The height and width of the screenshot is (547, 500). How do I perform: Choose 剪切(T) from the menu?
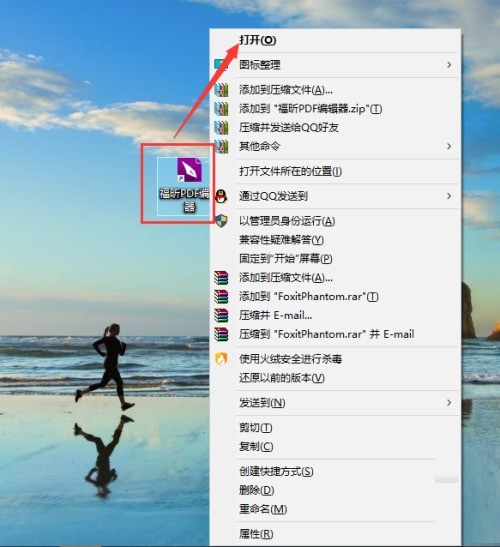pos(256,428)
